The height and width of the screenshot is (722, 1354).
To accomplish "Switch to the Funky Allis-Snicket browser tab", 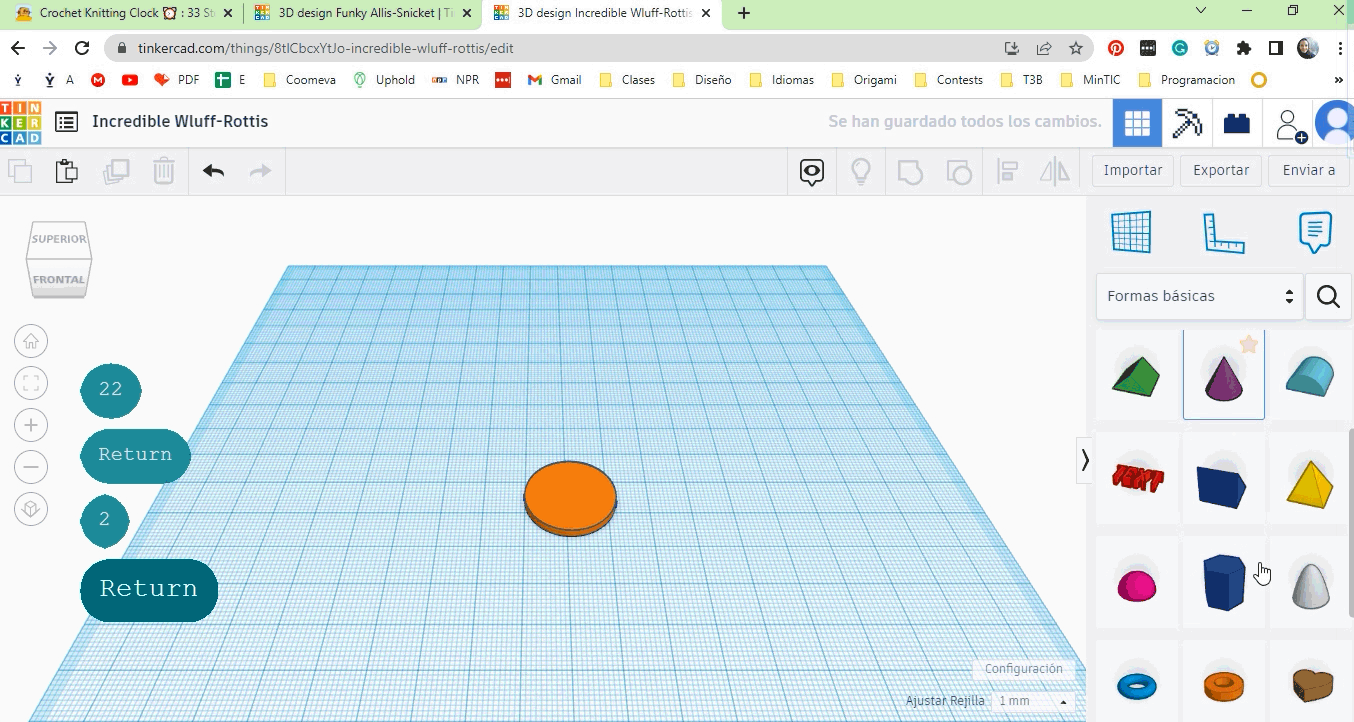I will click(360, 13).
